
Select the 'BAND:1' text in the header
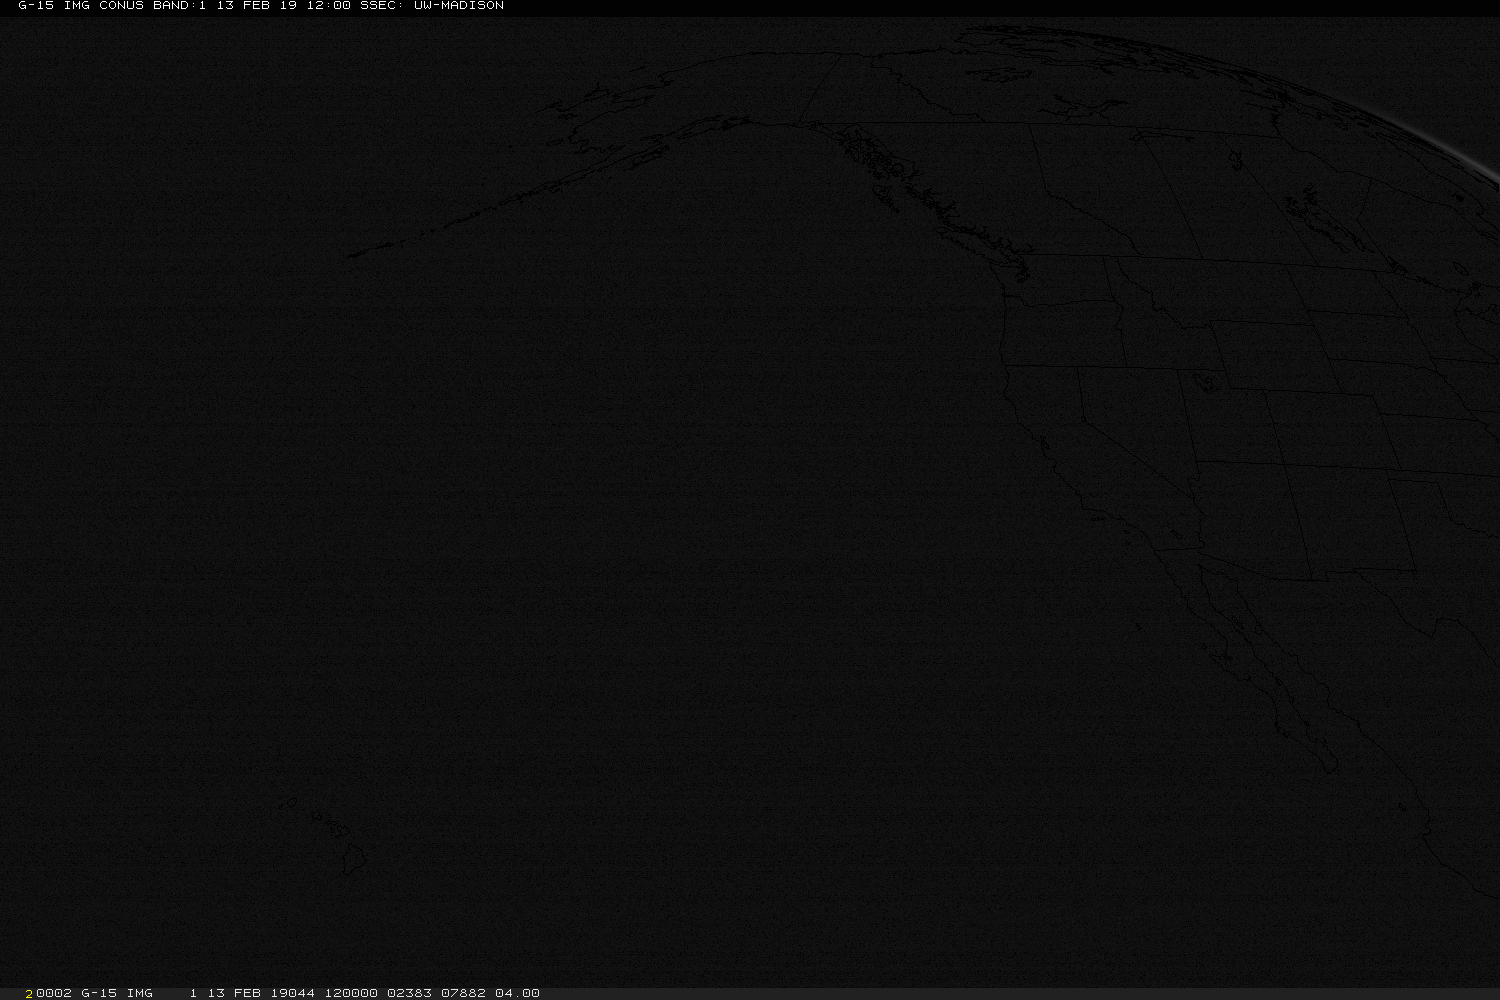coord(179,6)
